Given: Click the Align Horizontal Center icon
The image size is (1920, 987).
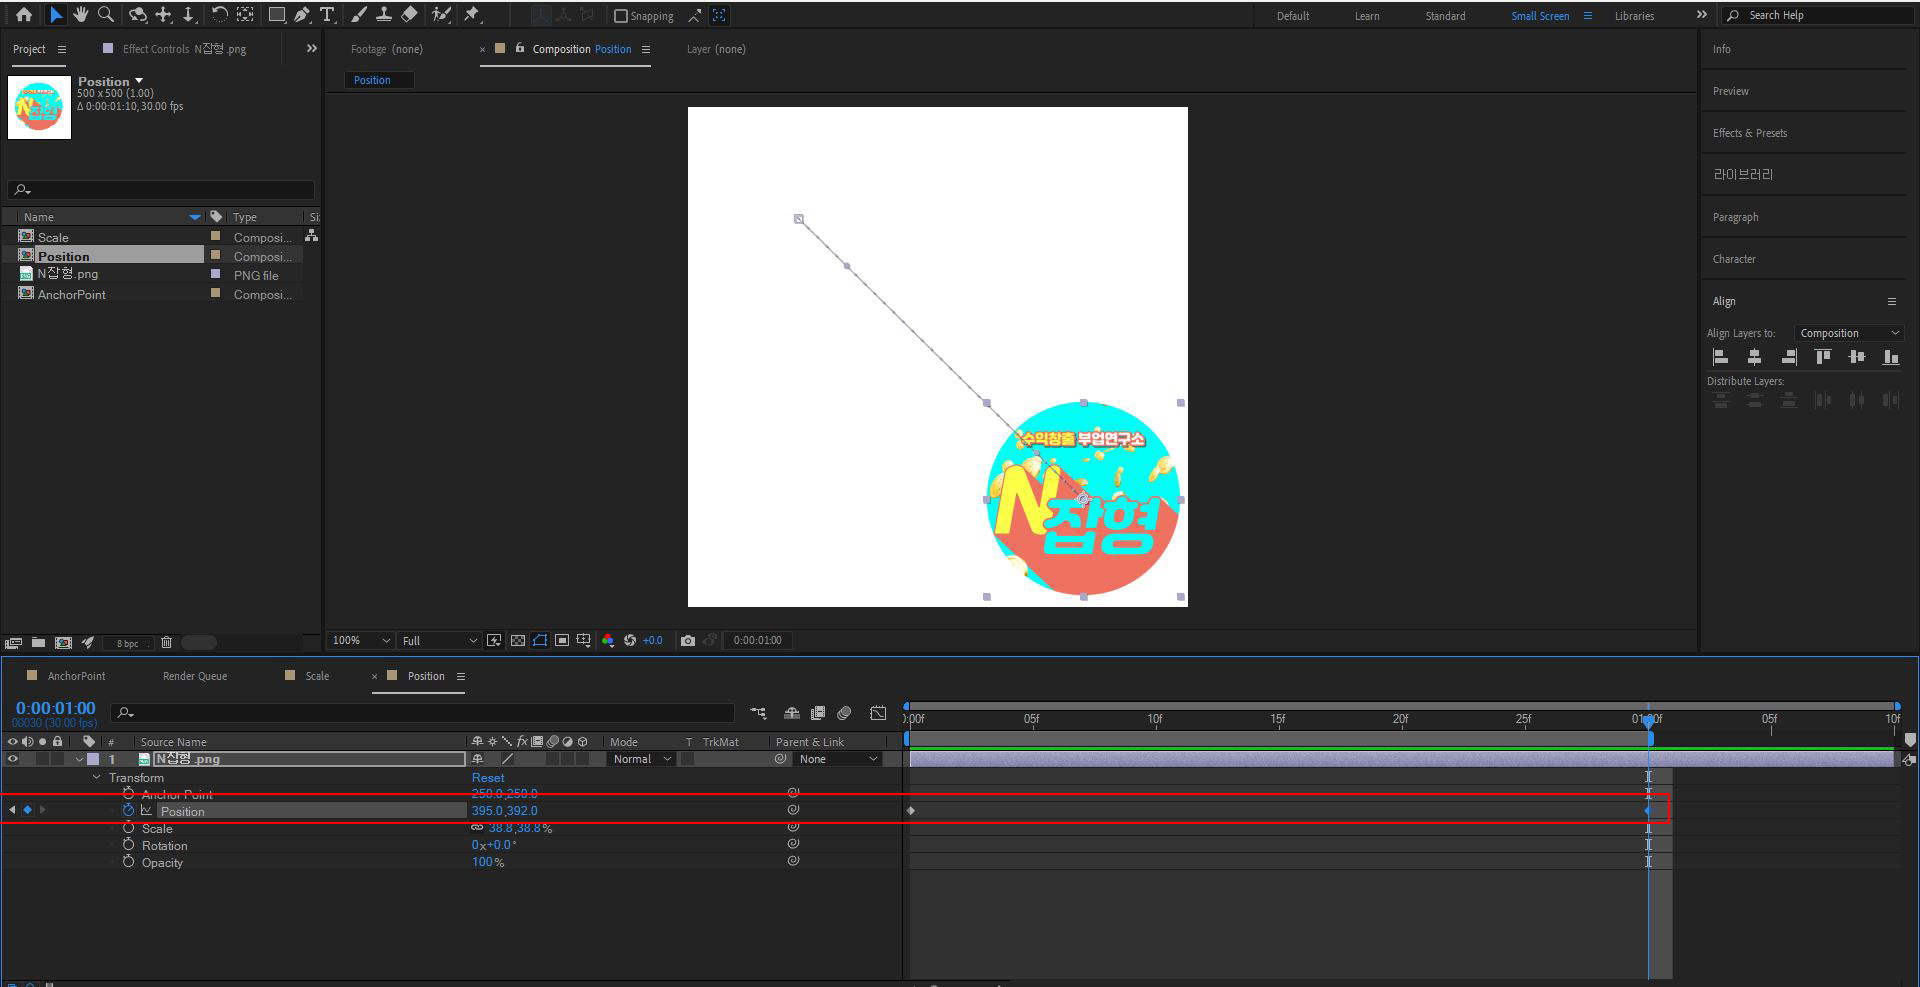Looking at the screenshot, I should [1754, 357].
